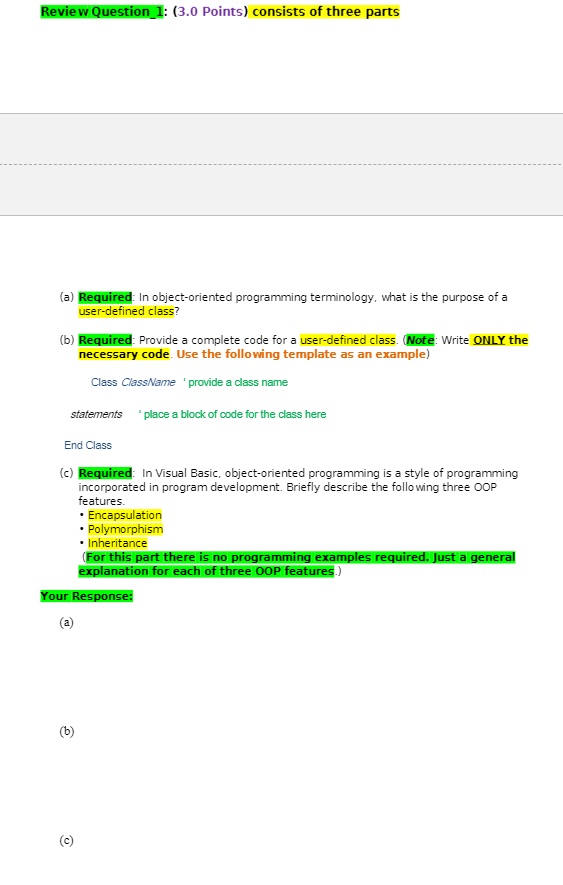Click 'user-defined class?' in part (a)

coord(129,311)
